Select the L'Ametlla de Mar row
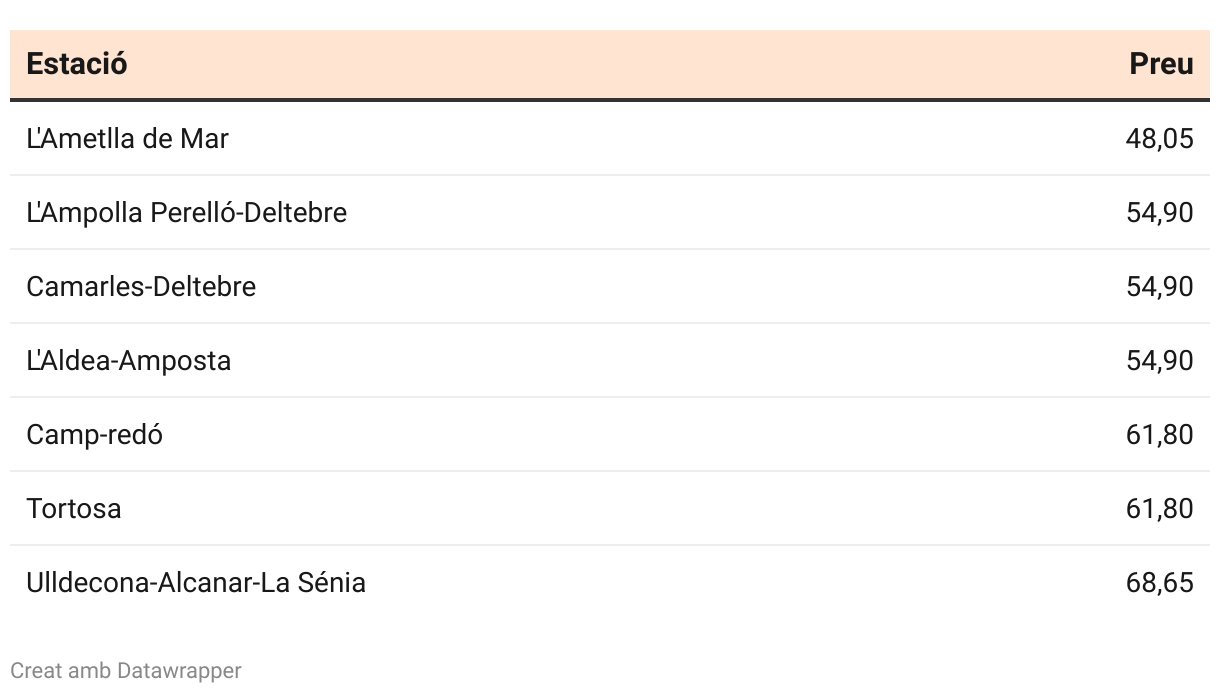 click(610, 138)
